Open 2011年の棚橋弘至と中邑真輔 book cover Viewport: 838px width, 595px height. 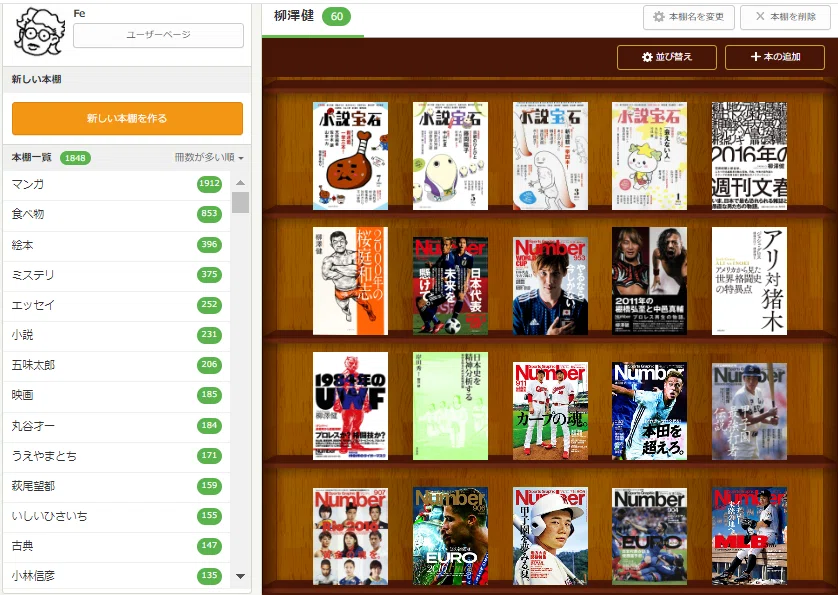649,281
